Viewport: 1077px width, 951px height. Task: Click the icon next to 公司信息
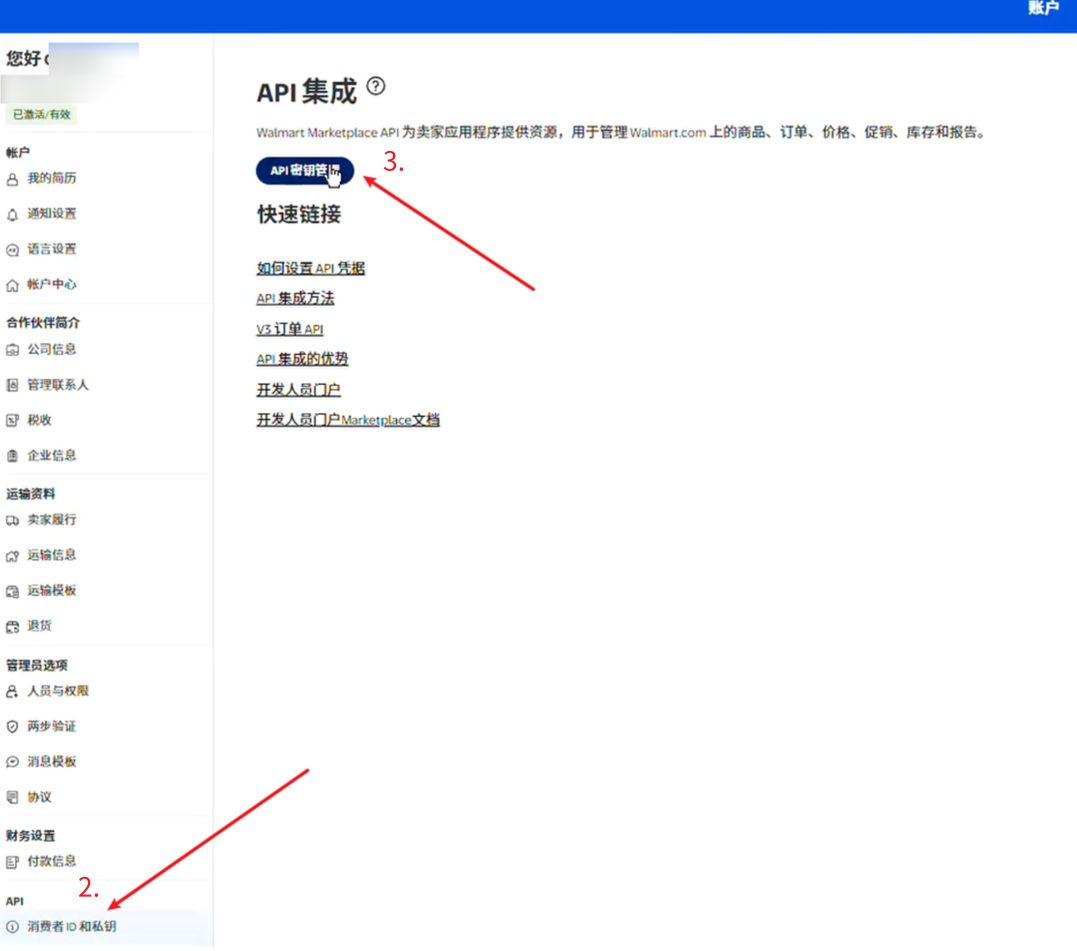(x=12, y=350)
